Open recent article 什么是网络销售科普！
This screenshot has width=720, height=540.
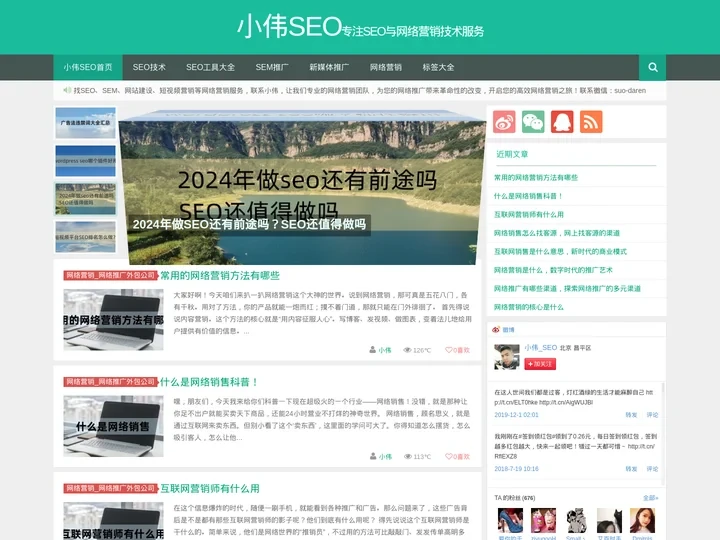(528, 196)
